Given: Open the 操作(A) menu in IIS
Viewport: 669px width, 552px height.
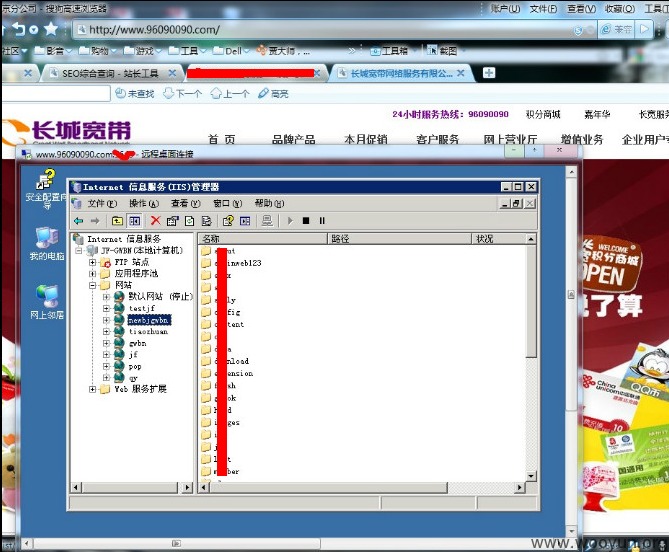Looking at the screenshot, I should click(x=144, y=203).
